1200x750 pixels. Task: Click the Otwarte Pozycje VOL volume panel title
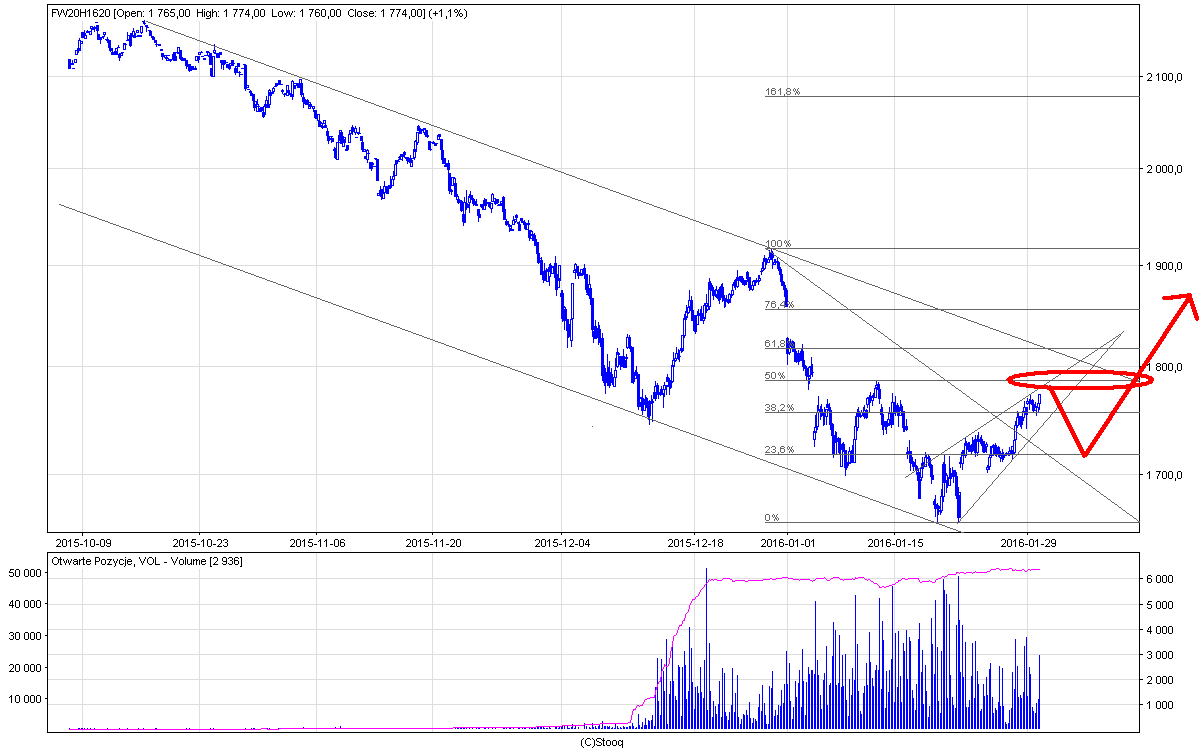point(146,561)
